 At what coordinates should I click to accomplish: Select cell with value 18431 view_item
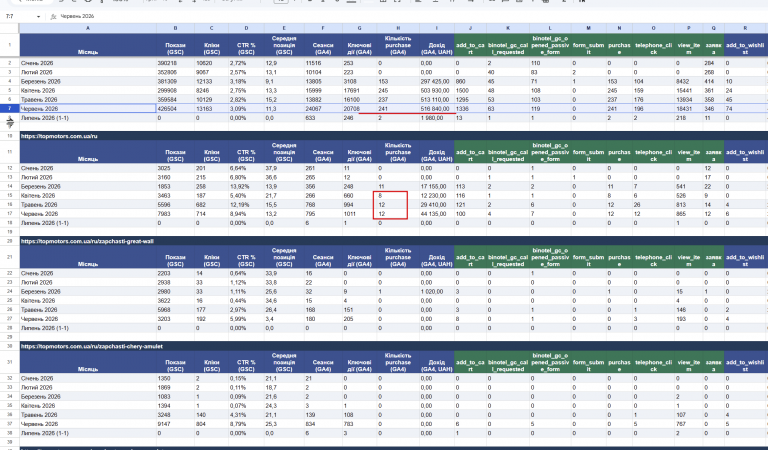(x=690, y=109)
